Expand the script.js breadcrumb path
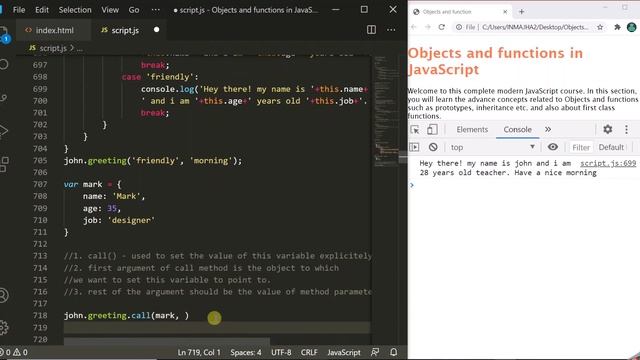Viewport: 640px width, 360px height. click(79, 48)
